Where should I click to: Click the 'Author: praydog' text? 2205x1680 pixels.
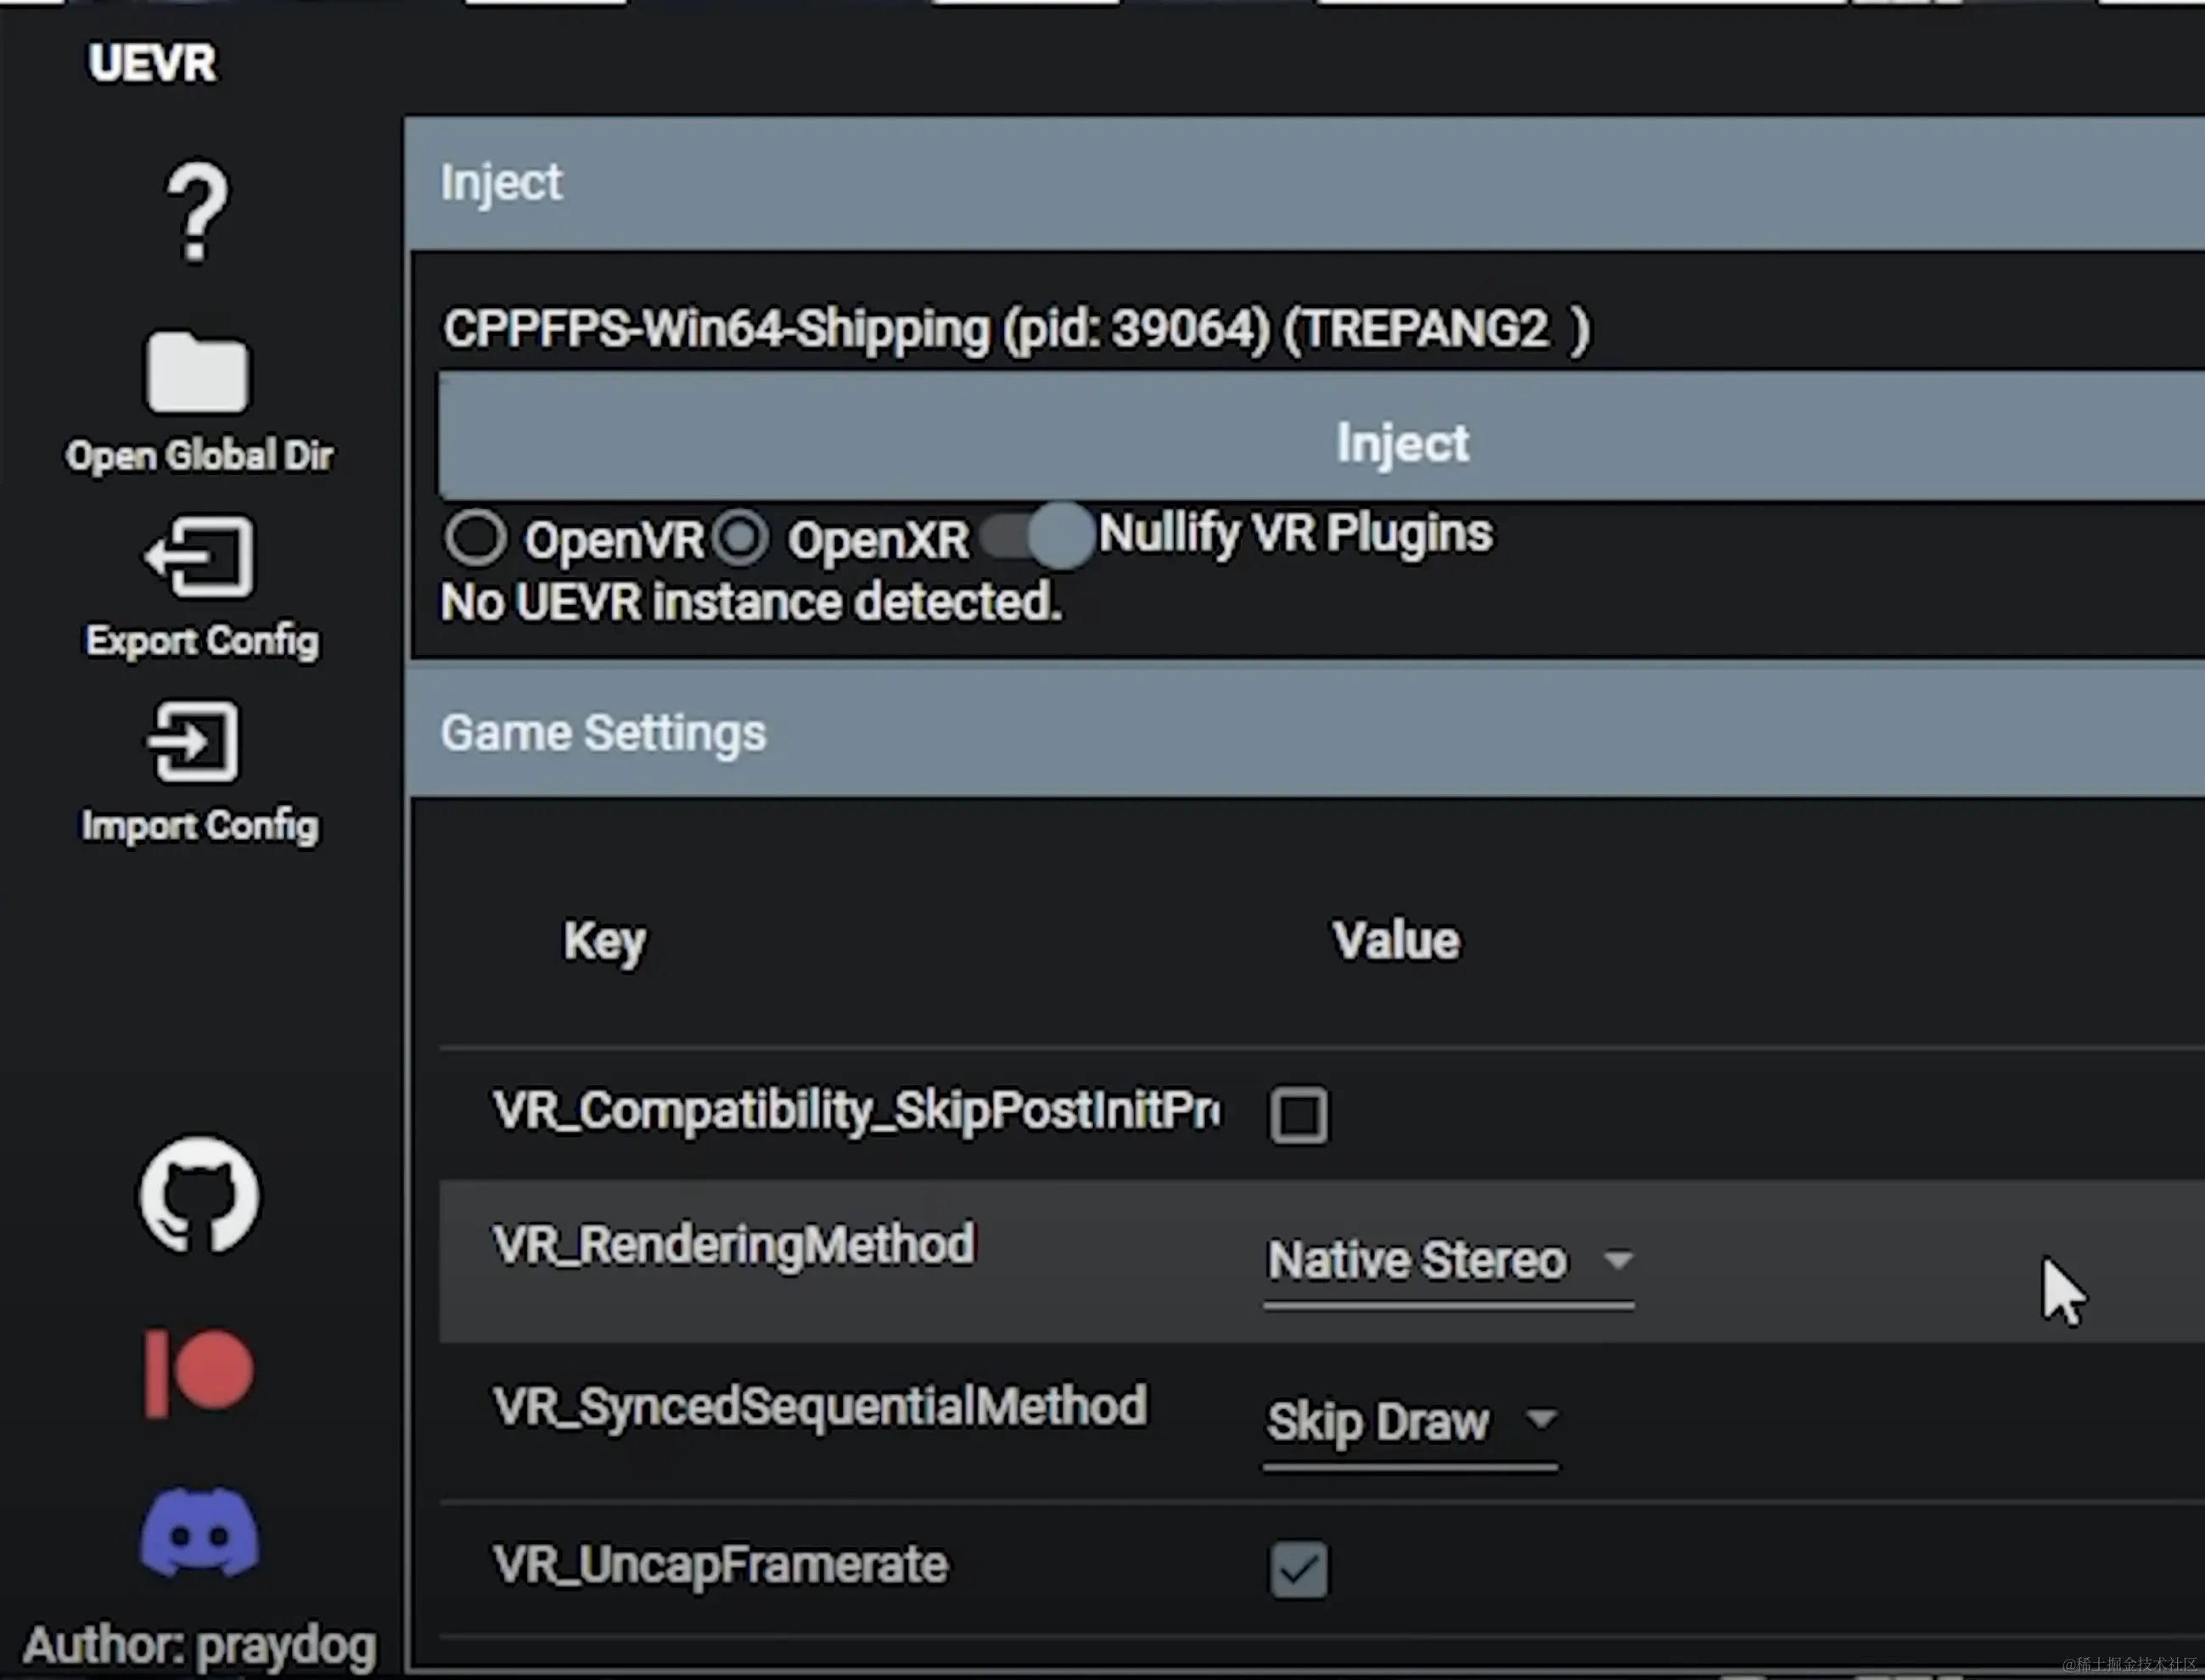tap(200, 1645)
